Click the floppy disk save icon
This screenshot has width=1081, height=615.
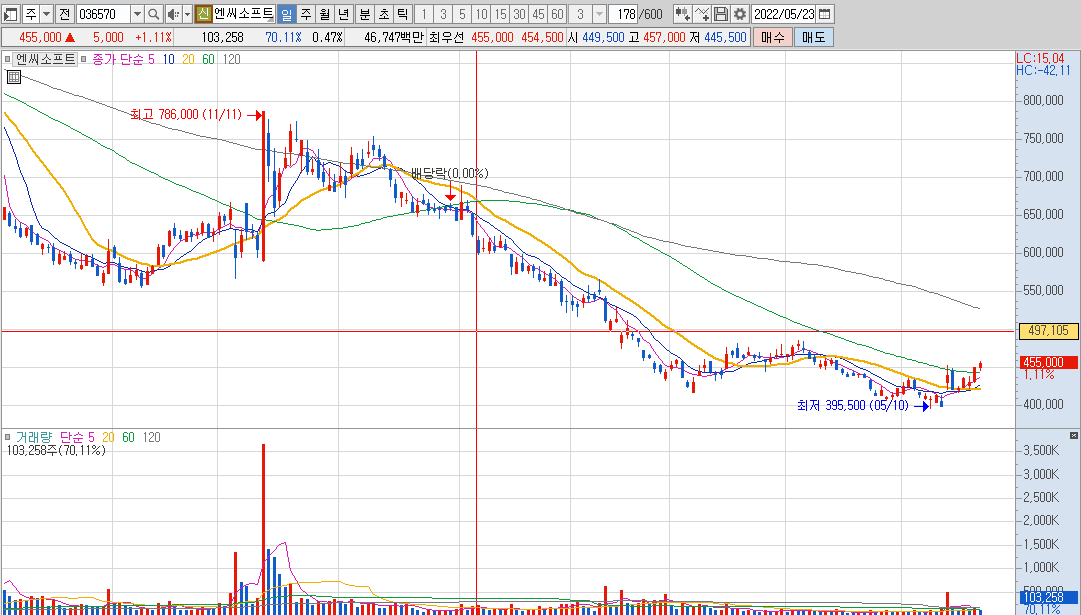click(721, 14)
